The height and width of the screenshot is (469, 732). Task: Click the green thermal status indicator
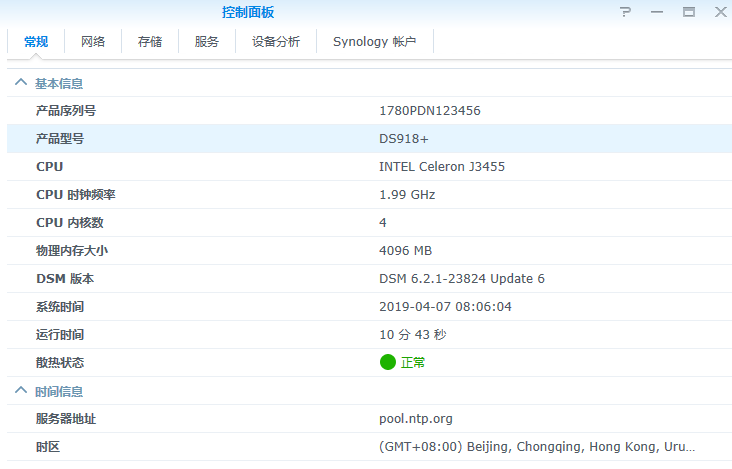(x=388, y=362)
